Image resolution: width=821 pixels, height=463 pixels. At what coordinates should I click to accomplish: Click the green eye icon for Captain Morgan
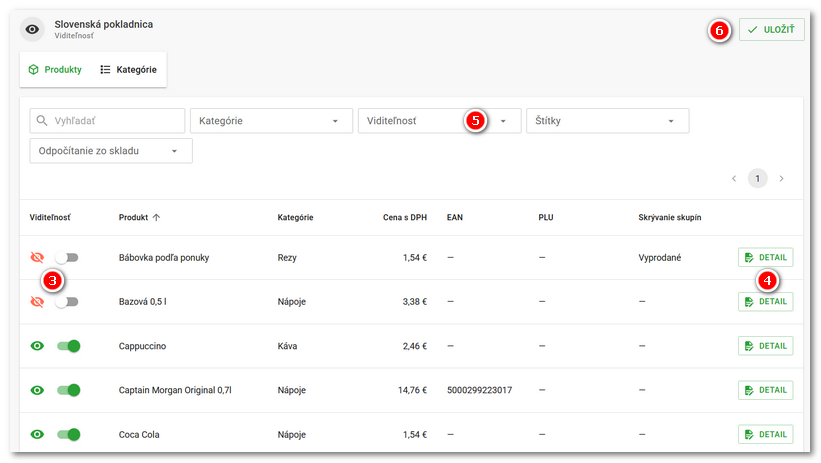[37, 390]
